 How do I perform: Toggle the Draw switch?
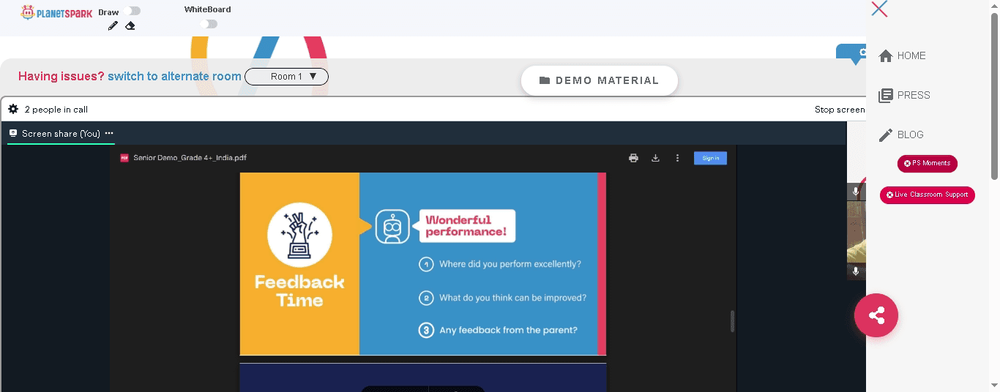coord(133,11)
